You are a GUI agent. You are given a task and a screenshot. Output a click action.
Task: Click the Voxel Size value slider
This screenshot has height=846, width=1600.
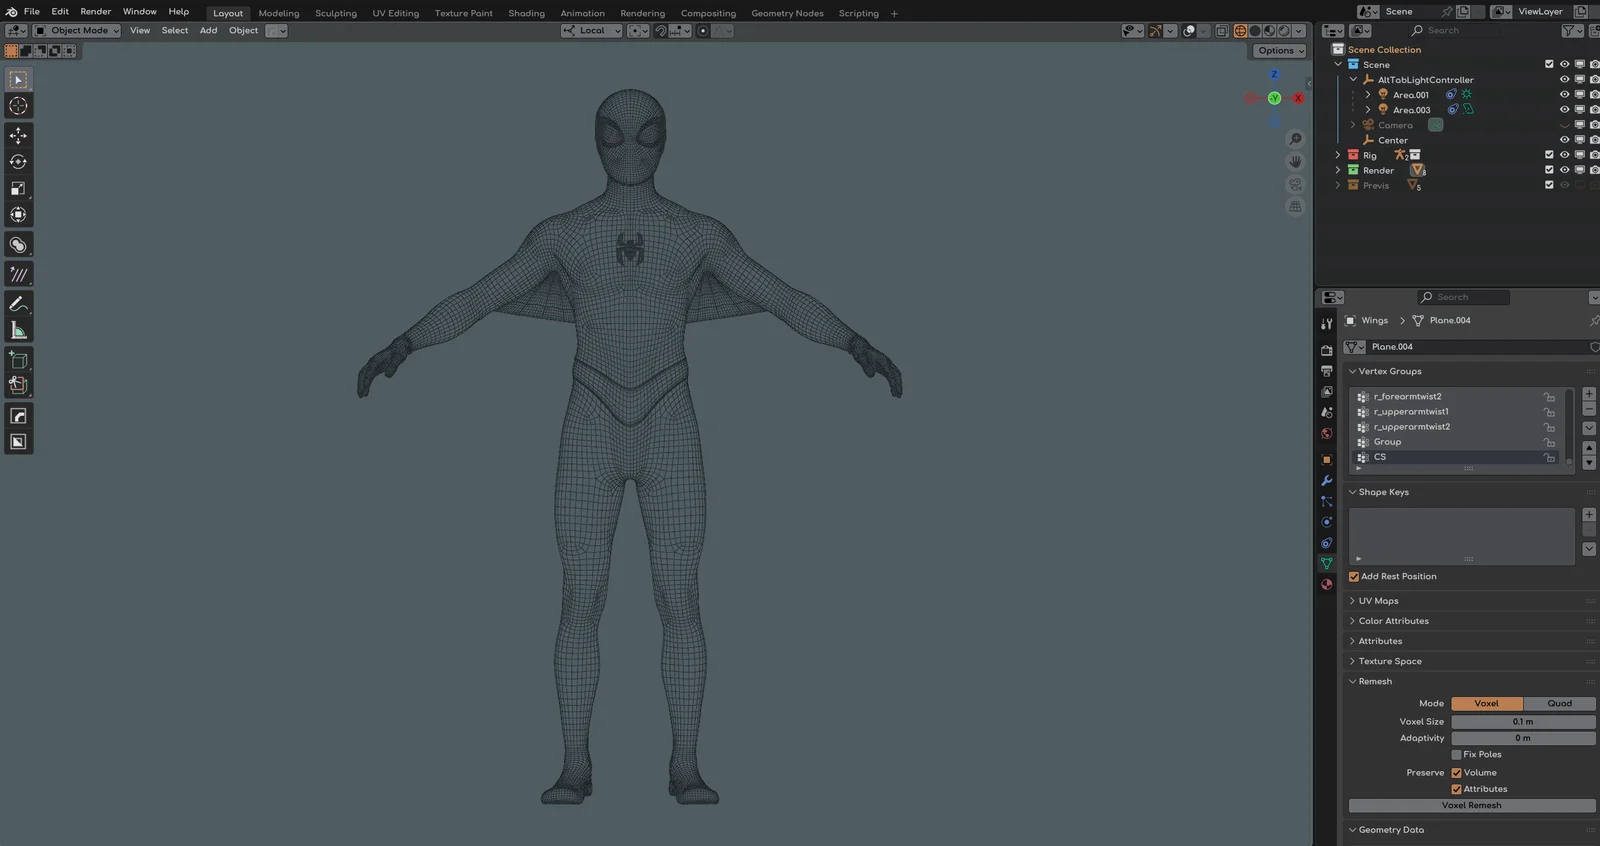[x=1522, y=722]
